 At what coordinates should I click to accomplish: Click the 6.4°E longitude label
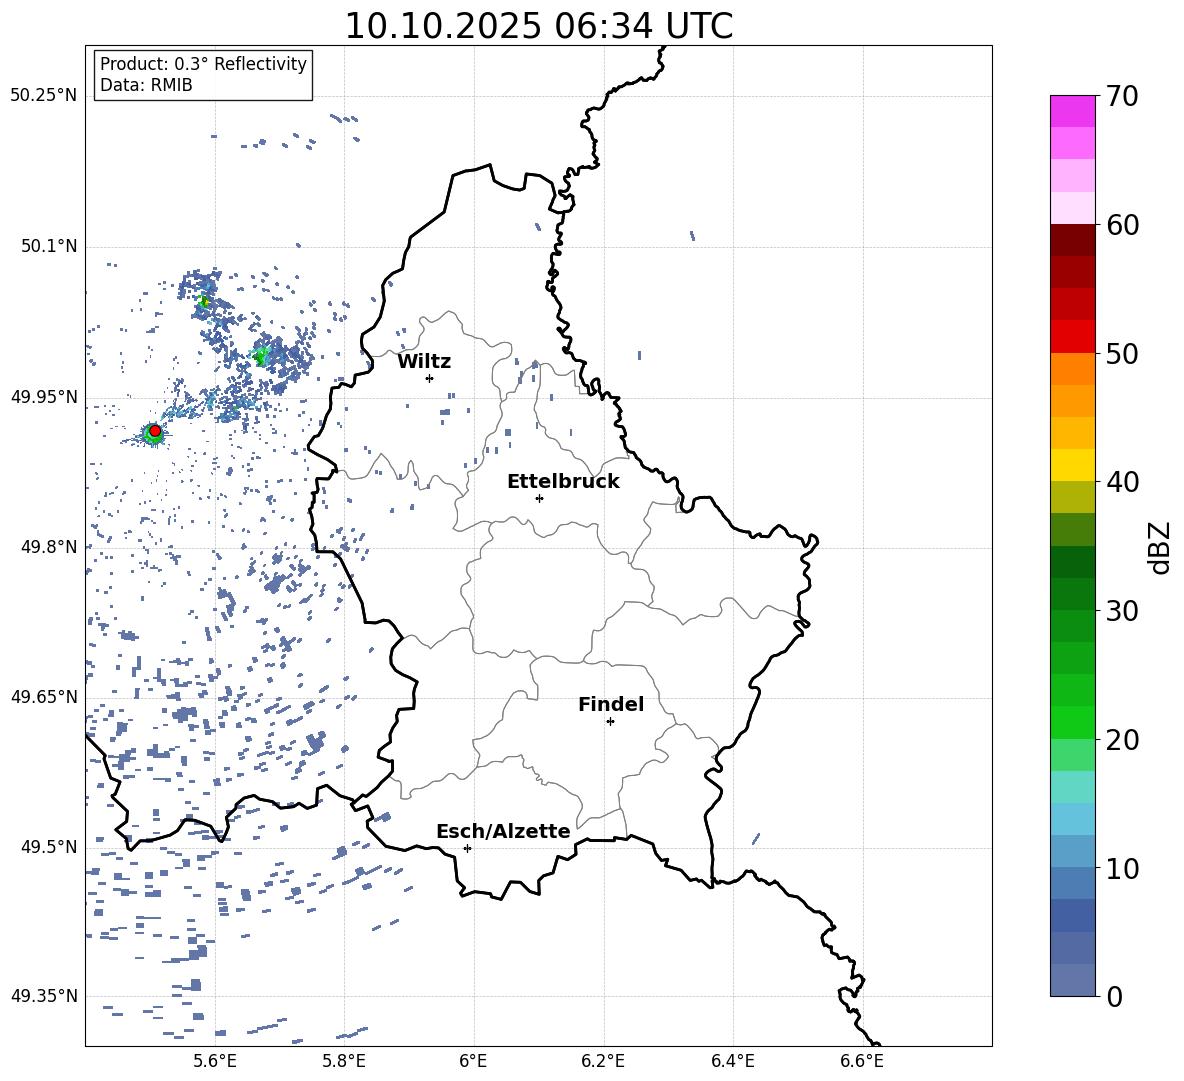(x=732, y=1062)
